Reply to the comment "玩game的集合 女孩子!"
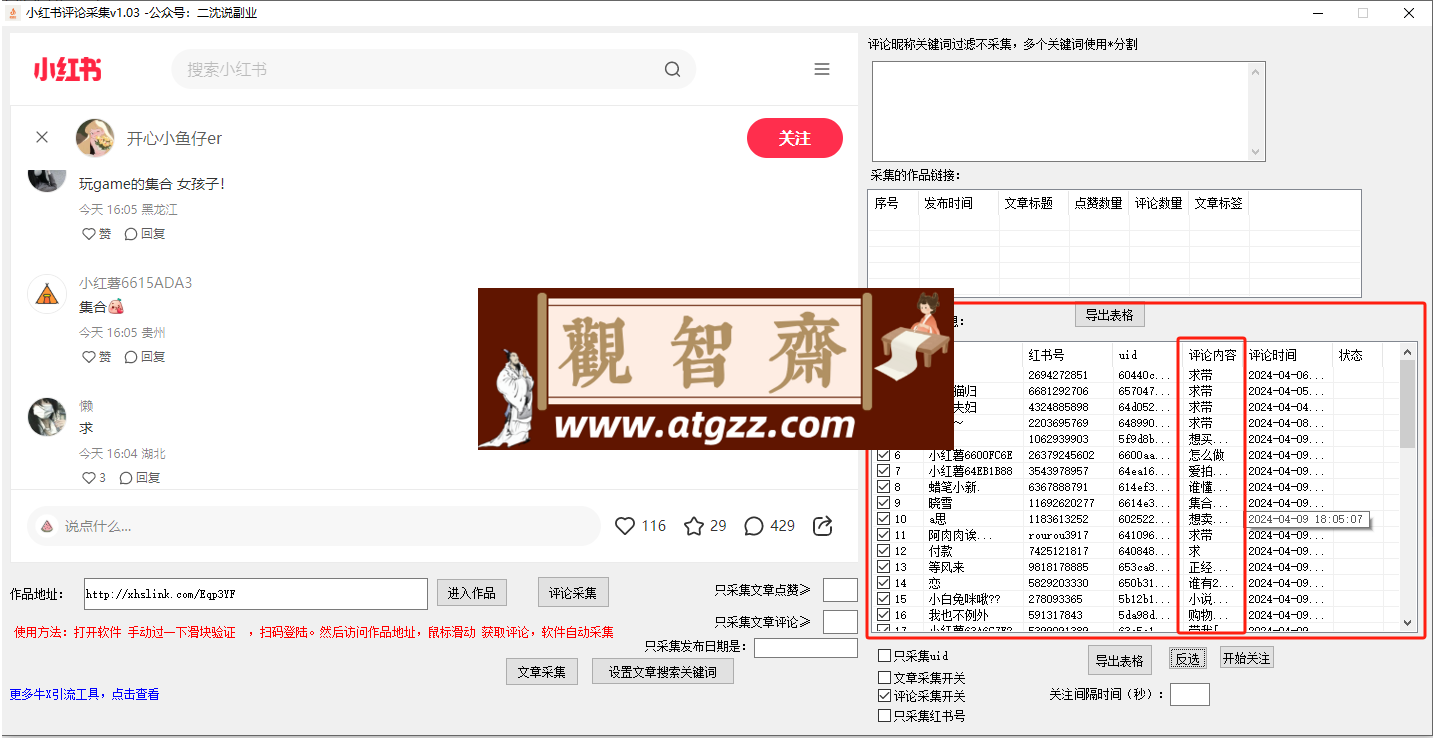Image resolution: width=1433 pixels, height=738 pixels. (x=145, y=234)
